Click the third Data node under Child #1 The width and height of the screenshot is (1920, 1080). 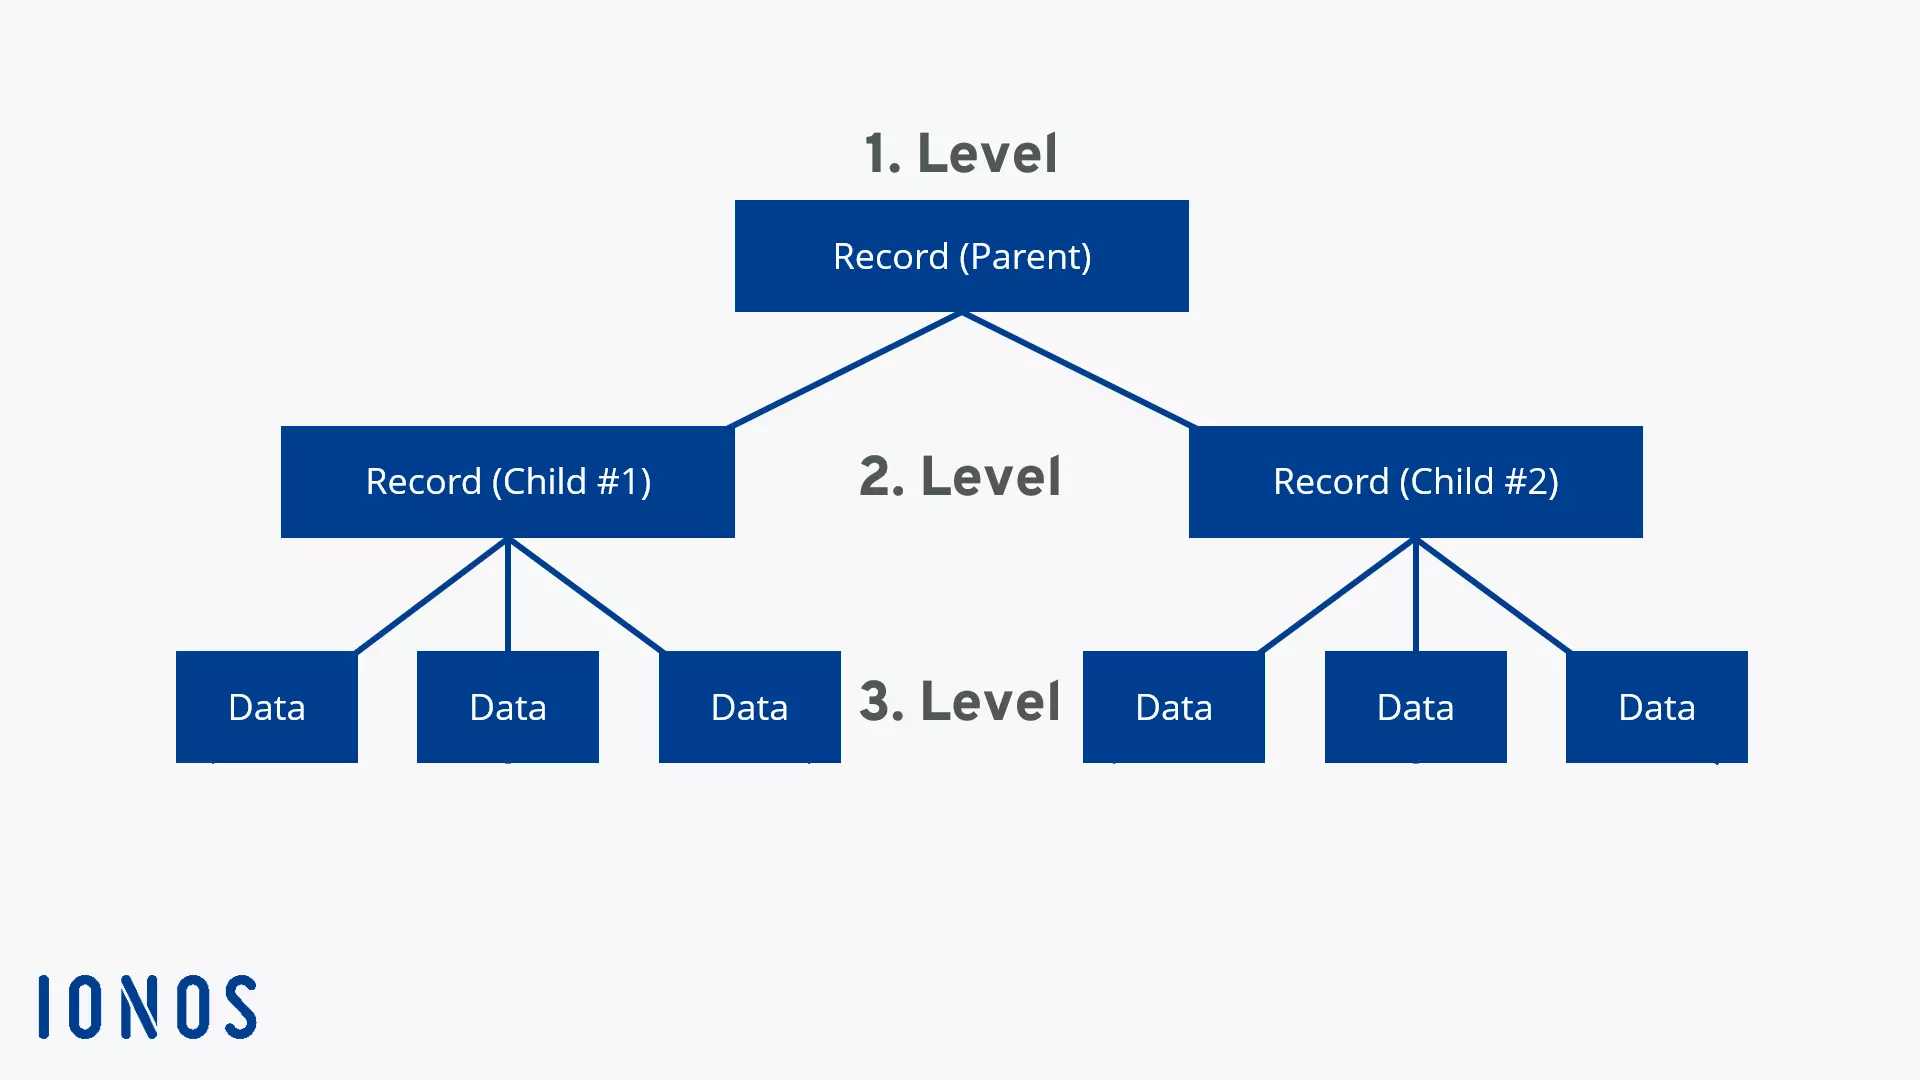749,707
